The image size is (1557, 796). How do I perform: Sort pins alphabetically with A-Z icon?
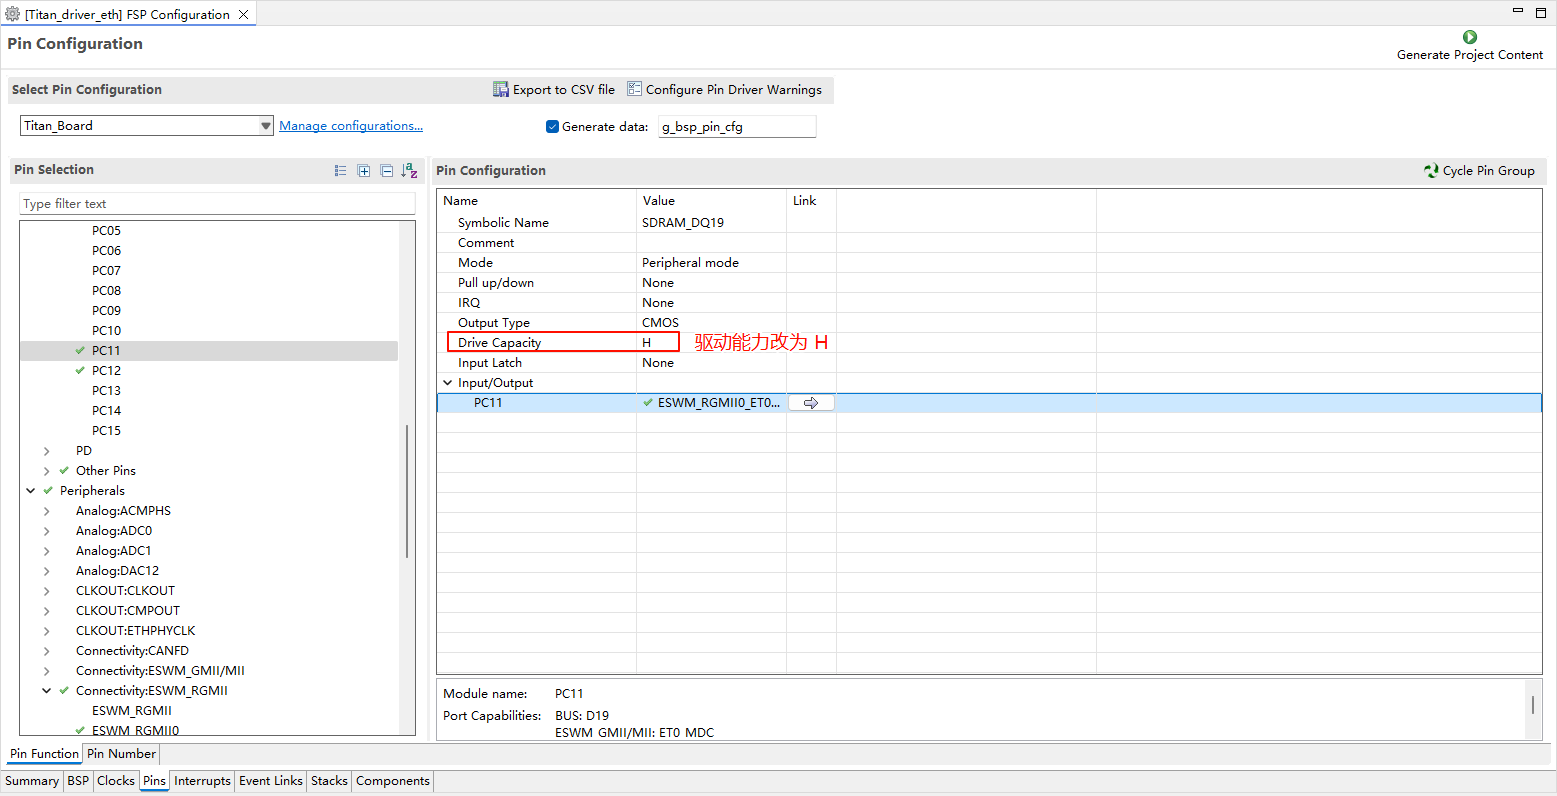409,171
